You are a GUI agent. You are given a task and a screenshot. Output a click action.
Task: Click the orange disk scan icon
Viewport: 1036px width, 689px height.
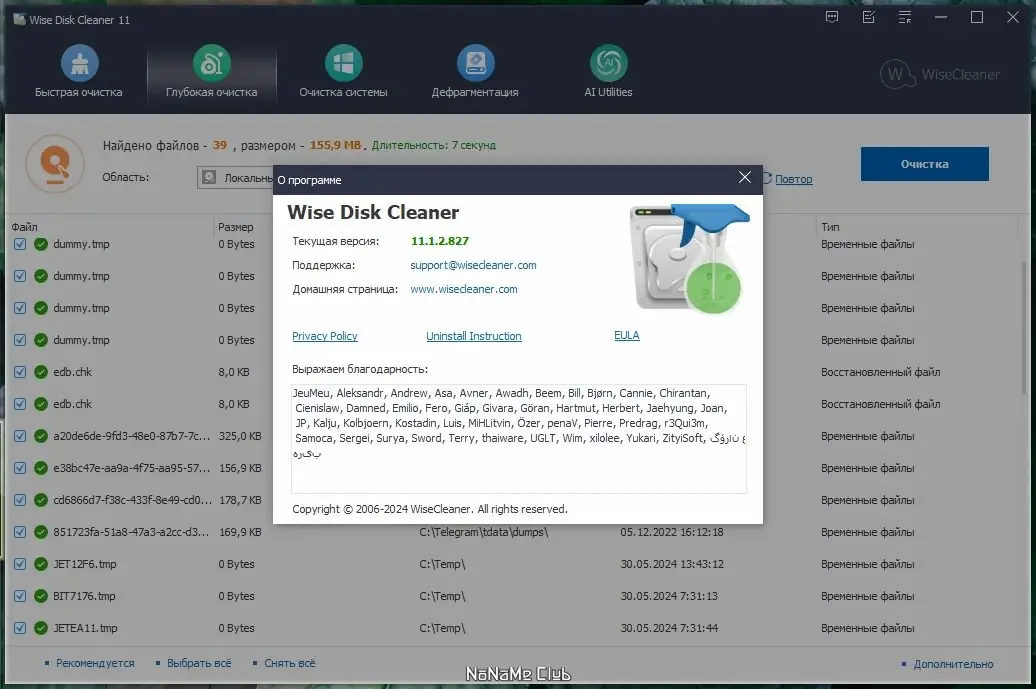pyautogui.click(x=55, y=163)
